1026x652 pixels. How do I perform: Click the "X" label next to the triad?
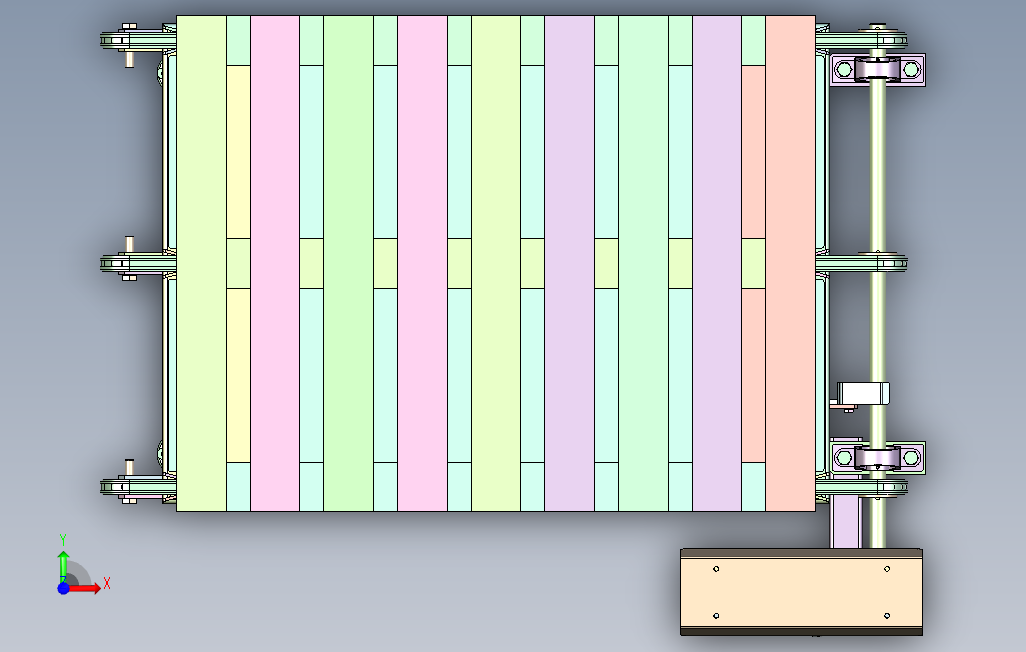click(x=107, y=583)
